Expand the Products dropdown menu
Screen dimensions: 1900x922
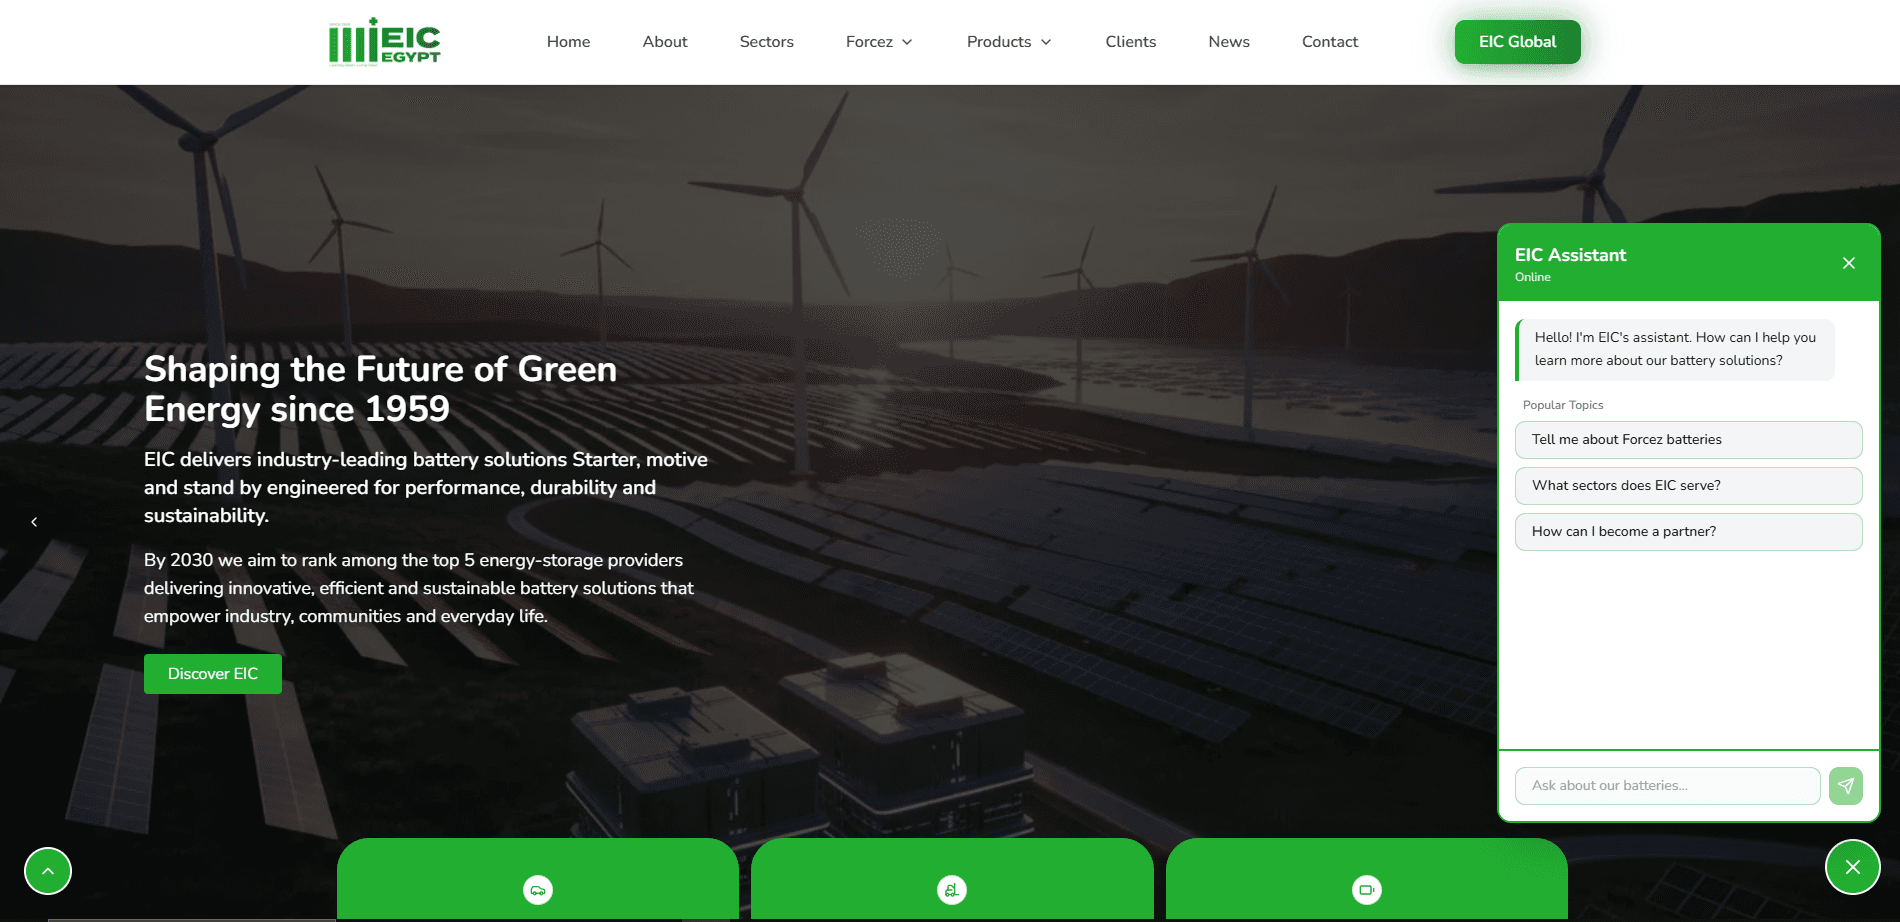coord(1008,42)
